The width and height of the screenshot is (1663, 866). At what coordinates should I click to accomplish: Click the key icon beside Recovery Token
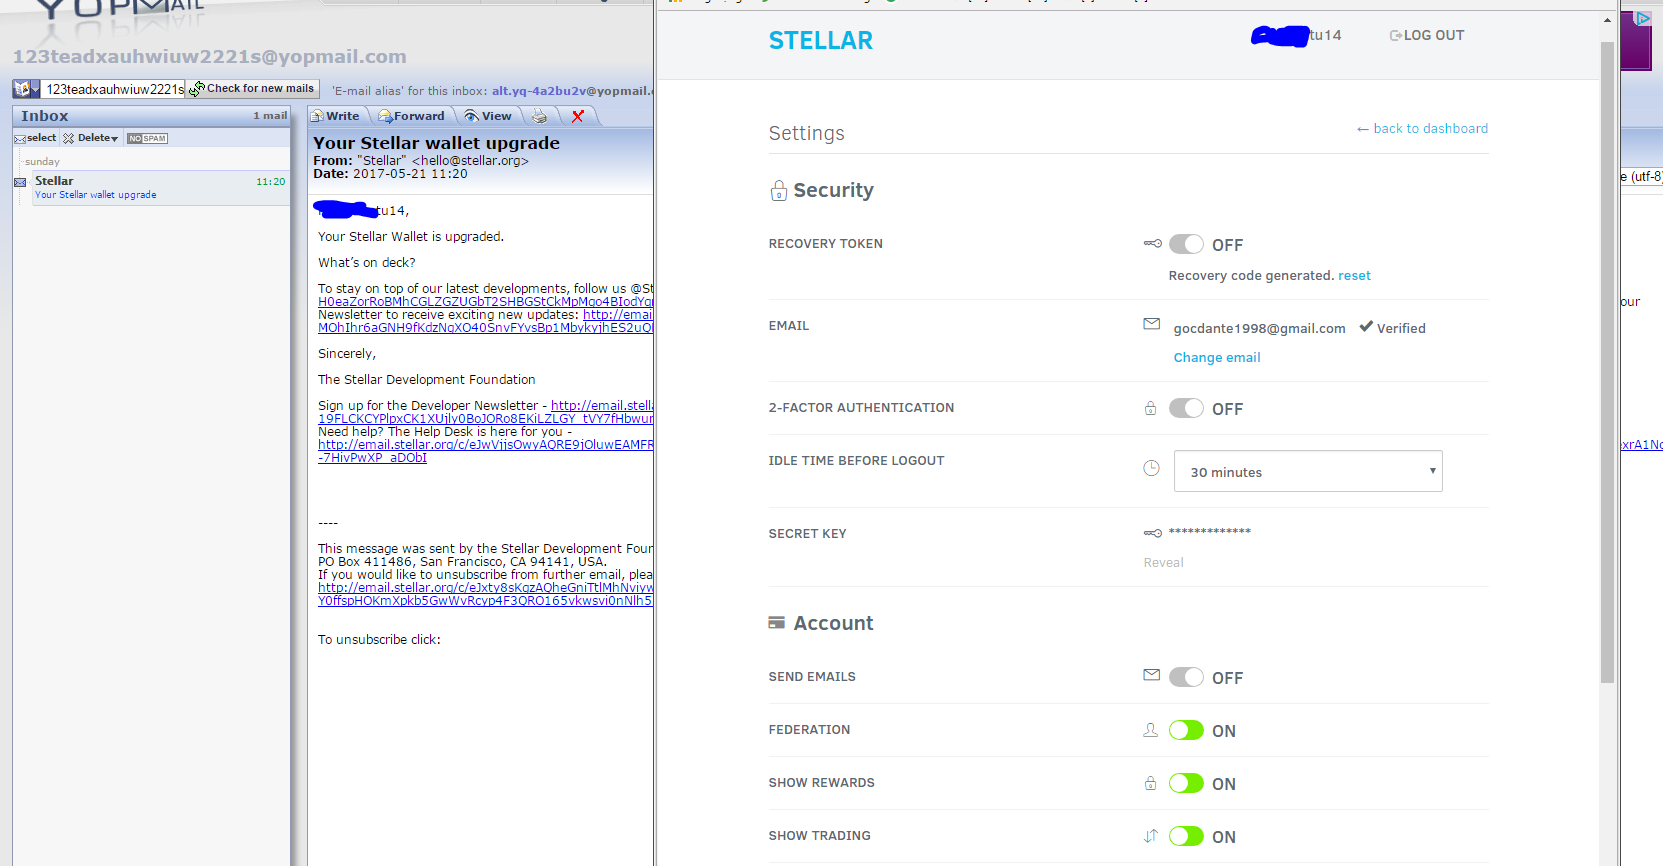point(1153,243)
